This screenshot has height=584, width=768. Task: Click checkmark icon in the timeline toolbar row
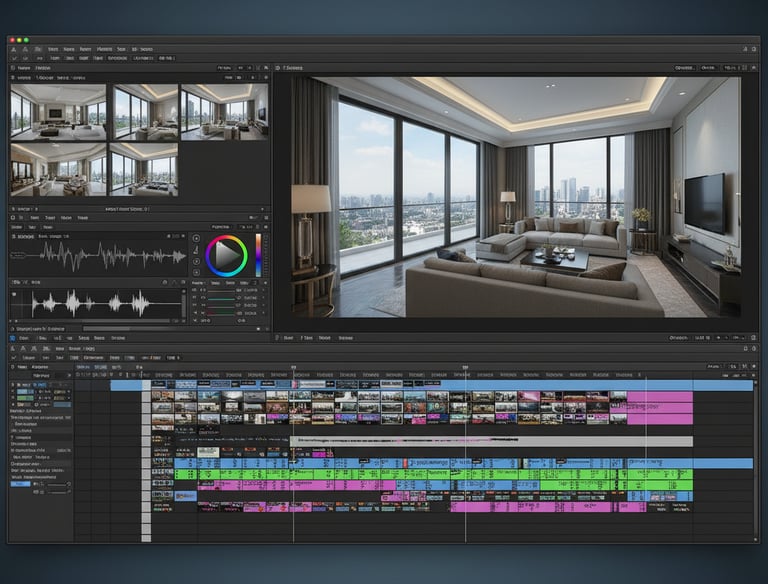point(14,358)
